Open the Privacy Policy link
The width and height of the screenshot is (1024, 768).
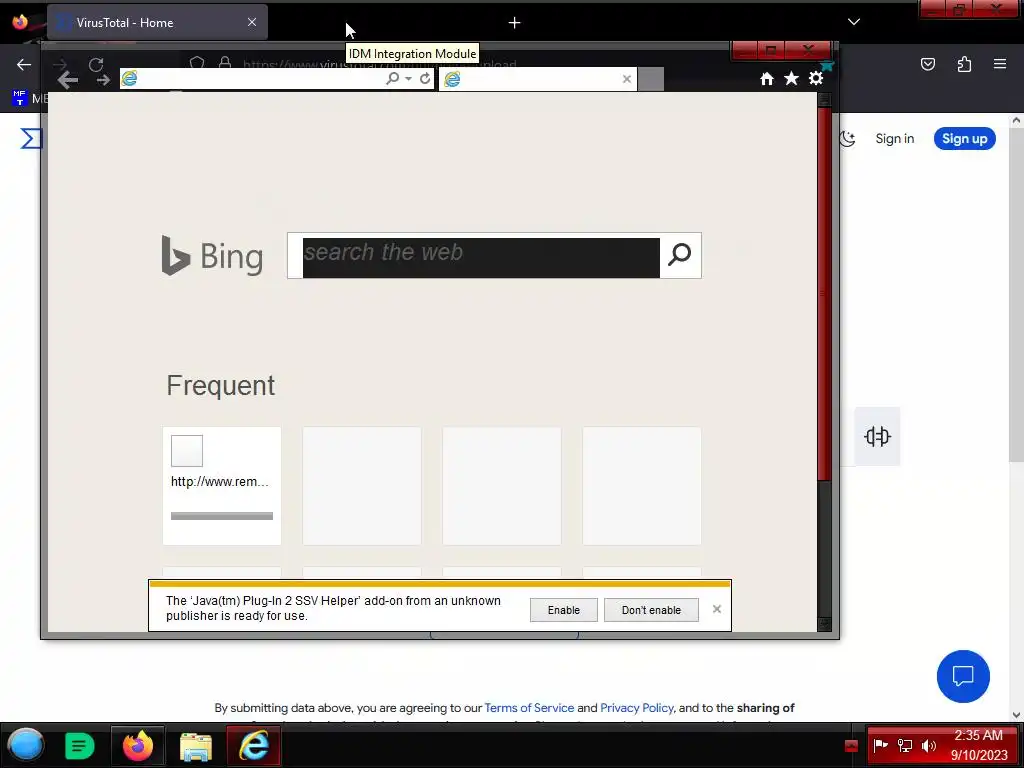(x=637, y=708)
